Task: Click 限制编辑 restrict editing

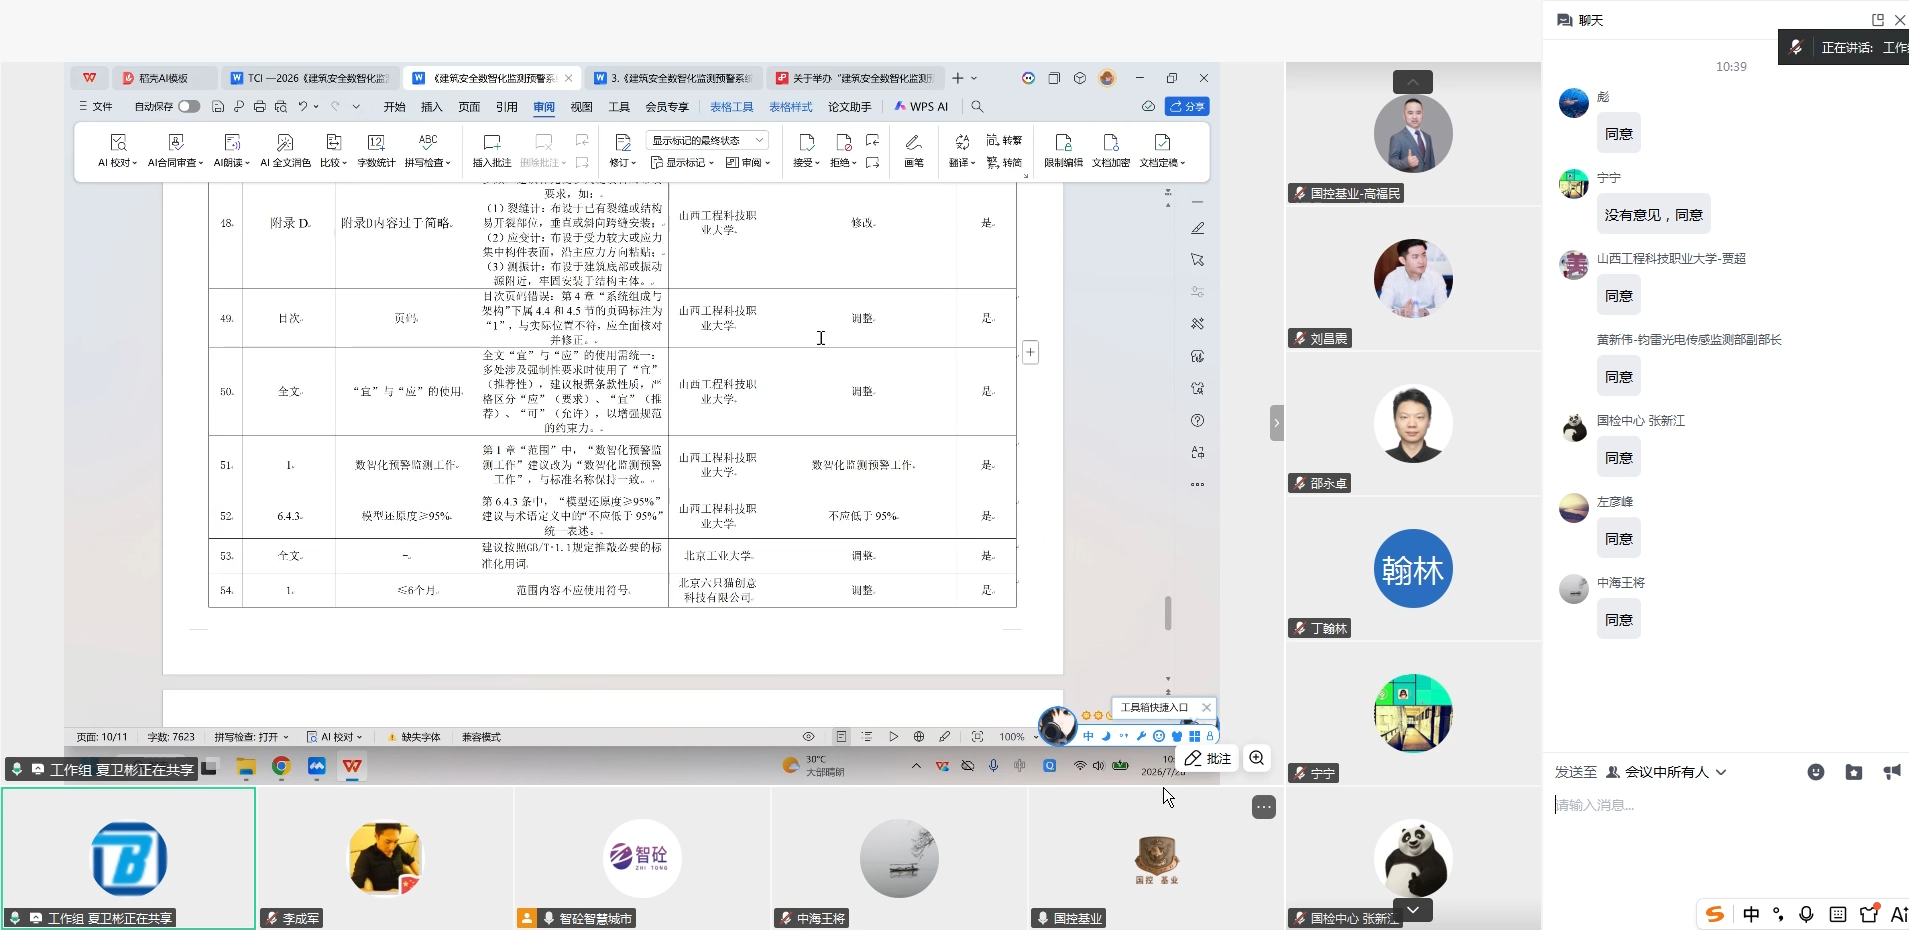Action: tap(1063, 150)
